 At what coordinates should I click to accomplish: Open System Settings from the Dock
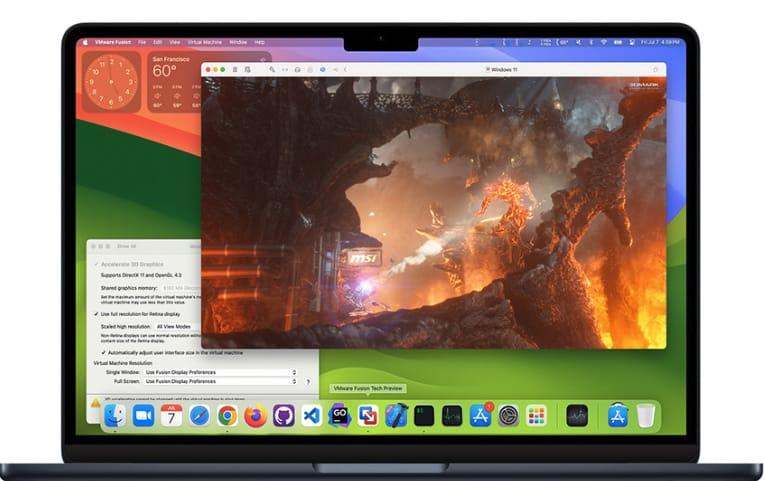coord(508,416)
